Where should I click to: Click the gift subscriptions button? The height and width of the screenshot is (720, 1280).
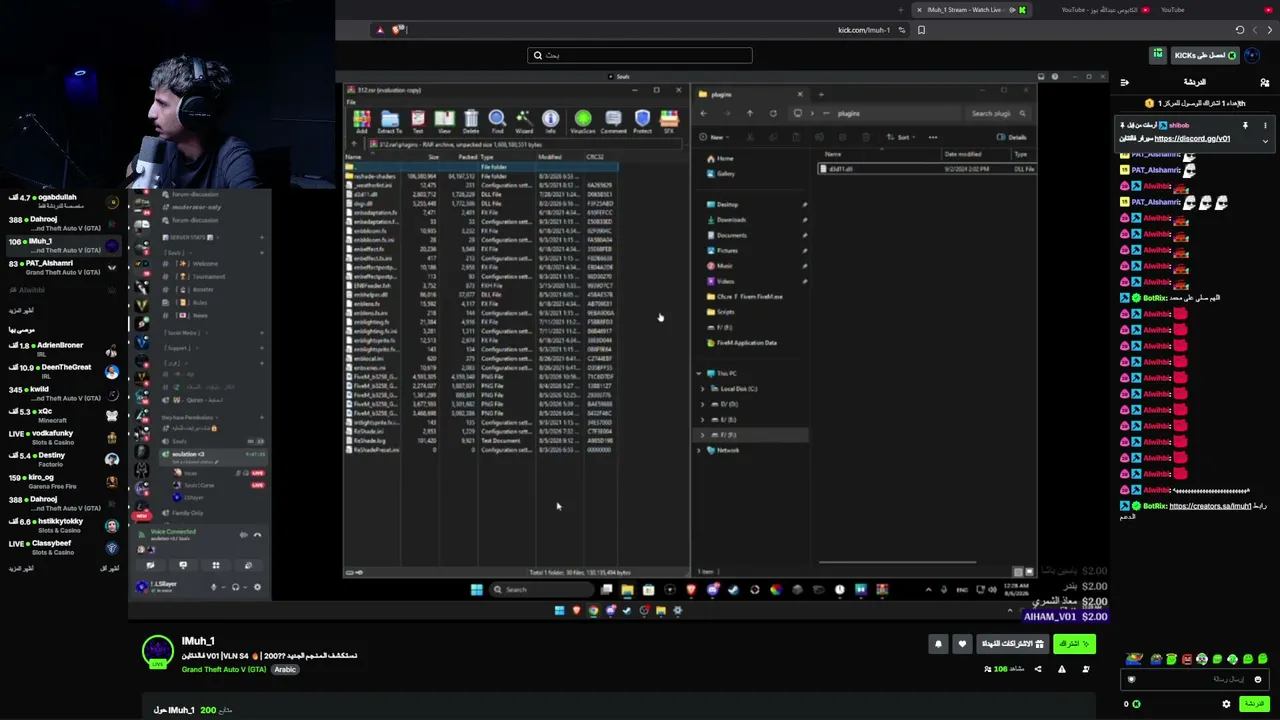click(1012, 644)
